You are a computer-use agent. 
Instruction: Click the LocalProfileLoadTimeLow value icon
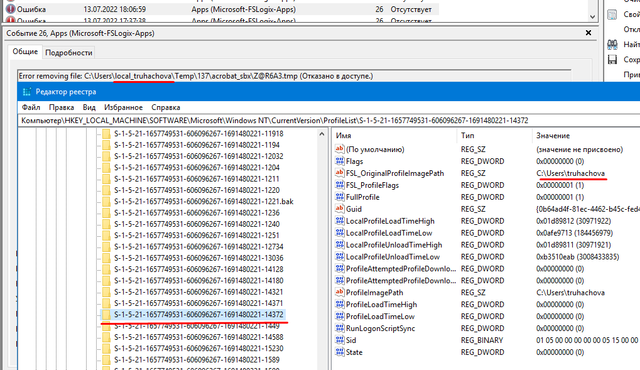340,233
